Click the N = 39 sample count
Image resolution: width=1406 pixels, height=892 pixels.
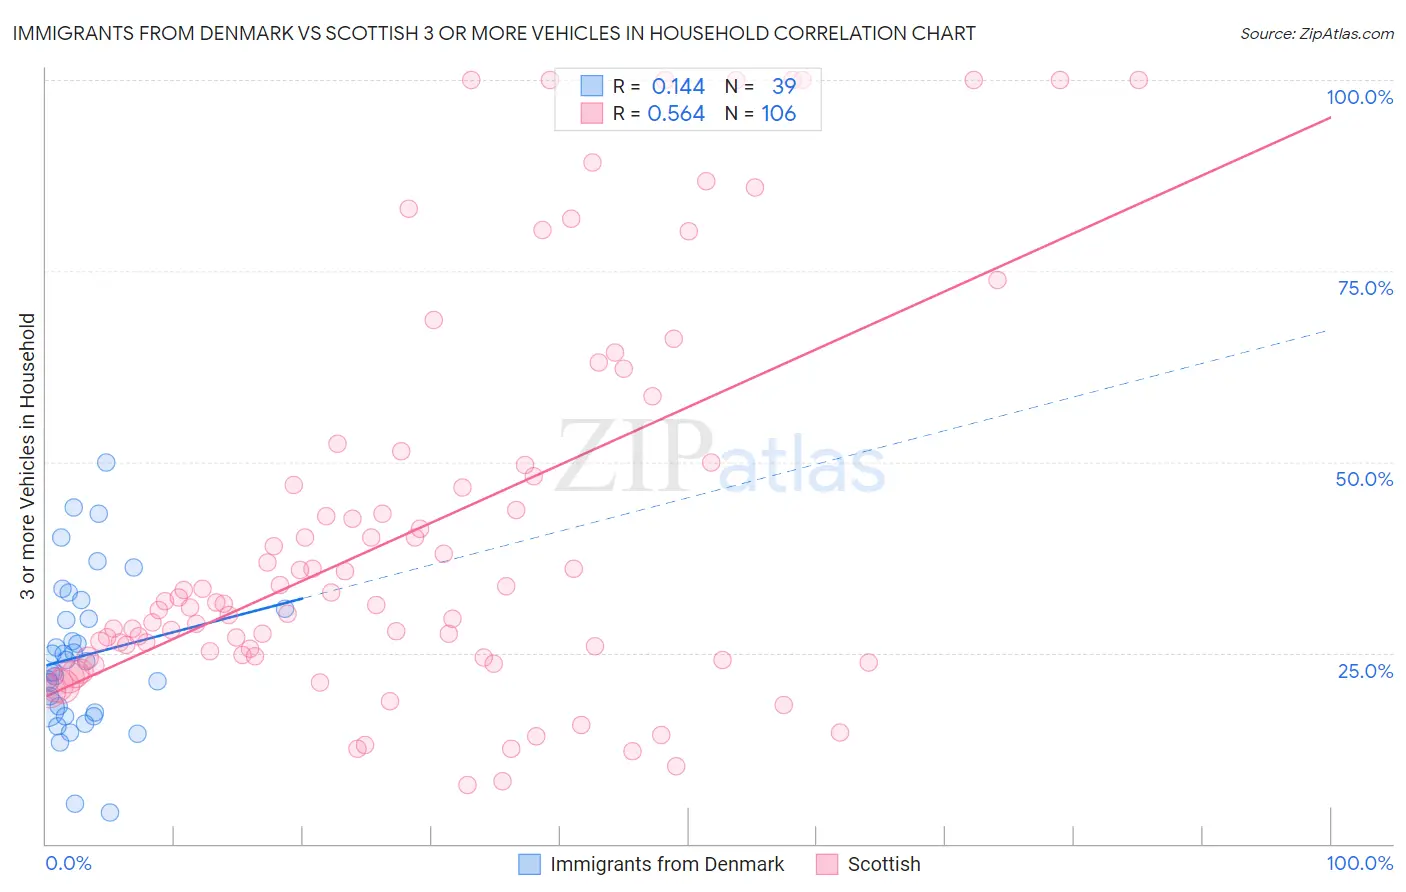pos(760,86)
